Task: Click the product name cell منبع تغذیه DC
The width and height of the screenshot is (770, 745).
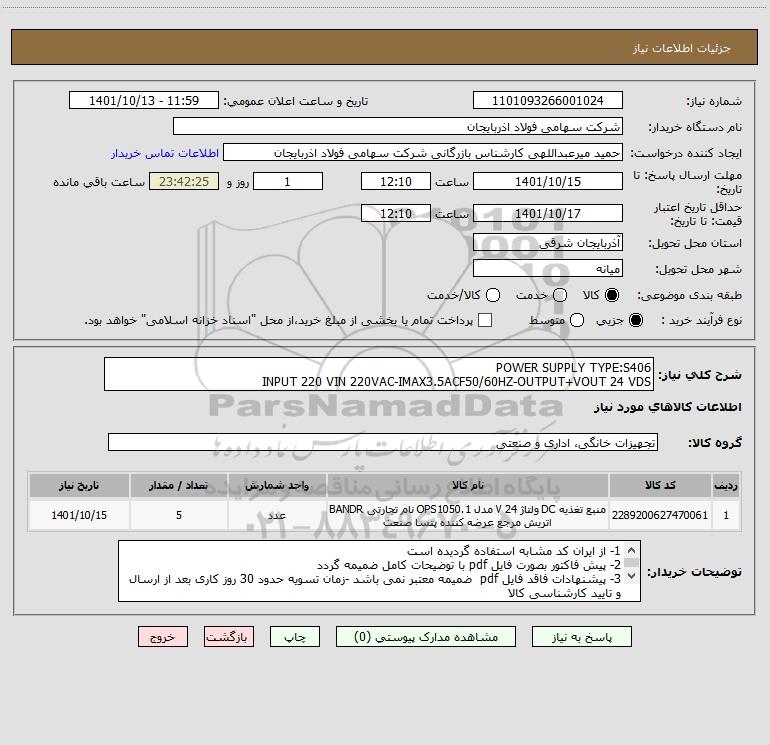Action: click(x=468, y=515)
